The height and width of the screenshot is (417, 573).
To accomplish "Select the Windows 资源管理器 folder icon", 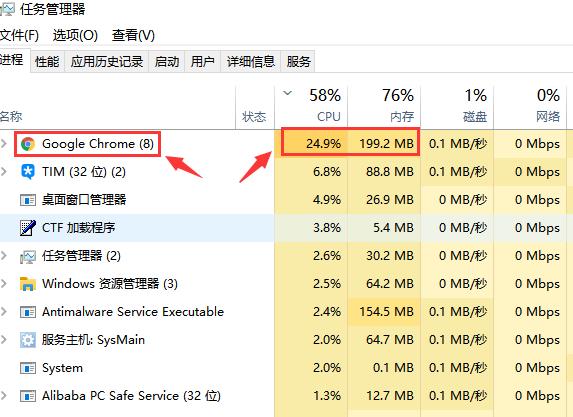I will tap(28, 284).
